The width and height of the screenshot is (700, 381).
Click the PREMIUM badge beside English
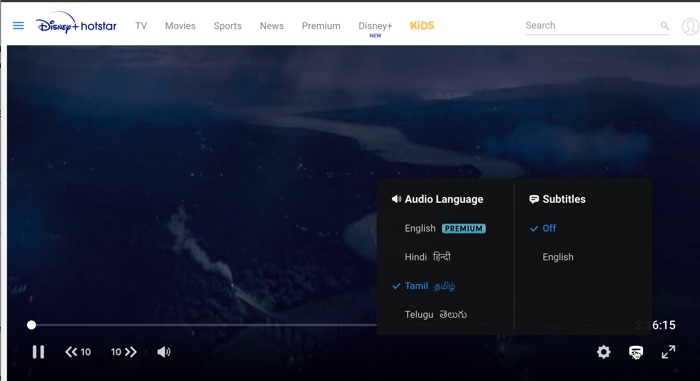tap(464, 228)
